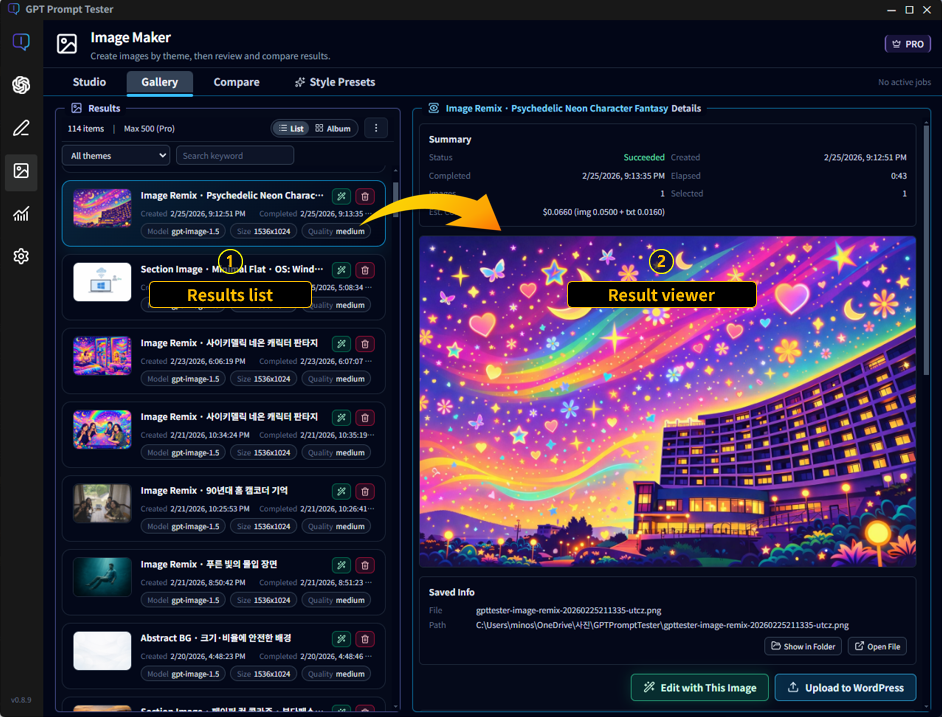Open the All themes dropdown

click(115, 155)
